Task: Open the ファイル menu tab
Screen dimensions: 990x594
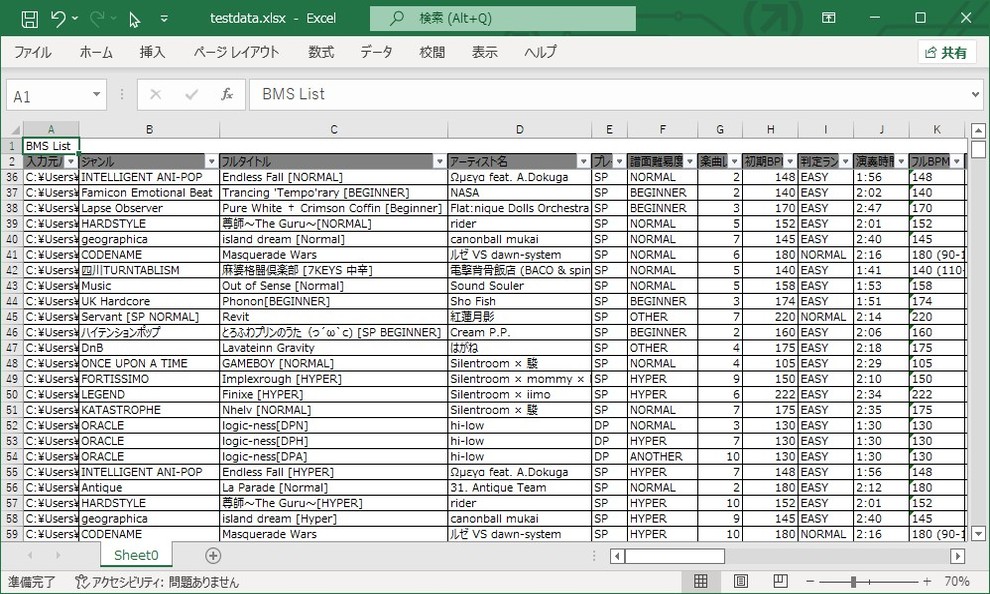Action: click(x=33, y=52)
